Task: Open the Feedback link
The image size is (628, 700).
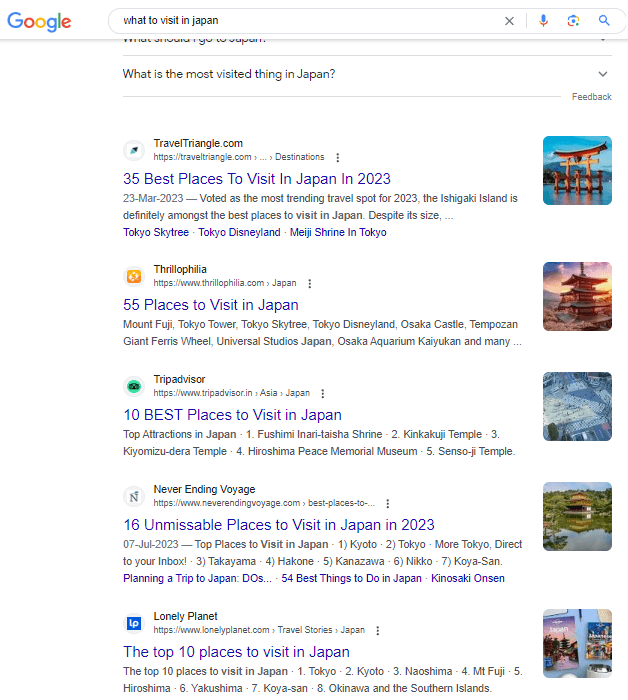Action: point(591,97)
